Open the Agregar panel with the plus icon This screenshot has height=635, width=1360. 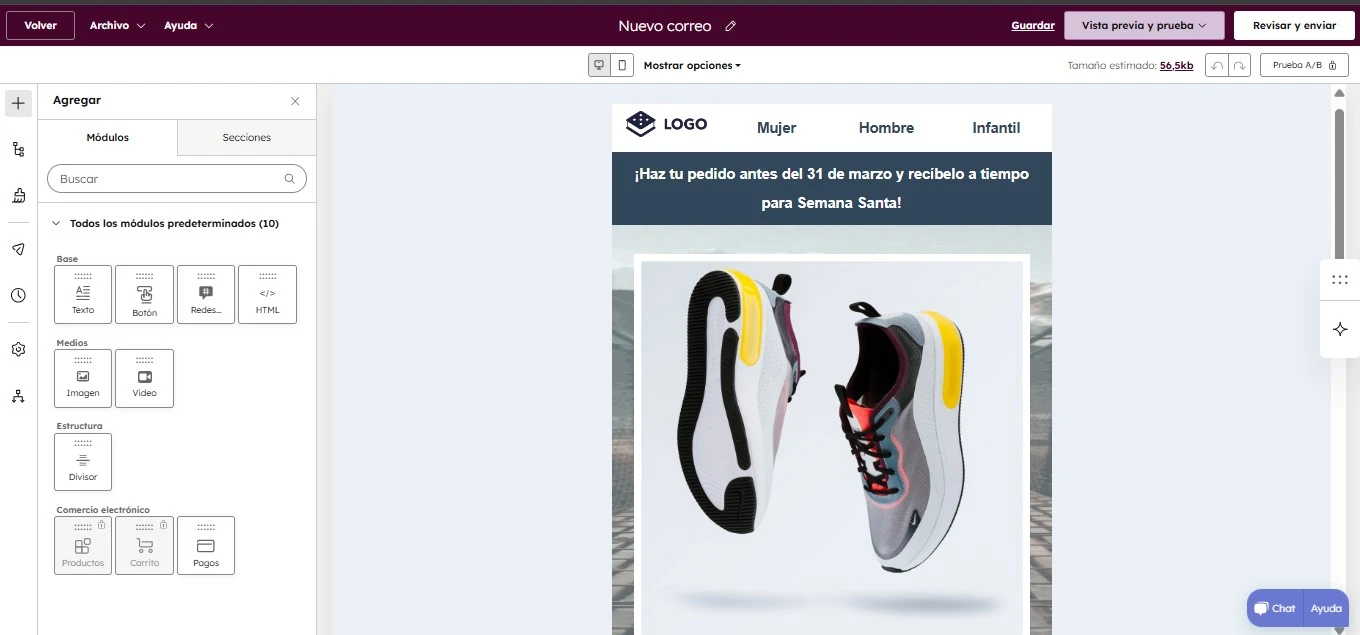coord(17,102)
